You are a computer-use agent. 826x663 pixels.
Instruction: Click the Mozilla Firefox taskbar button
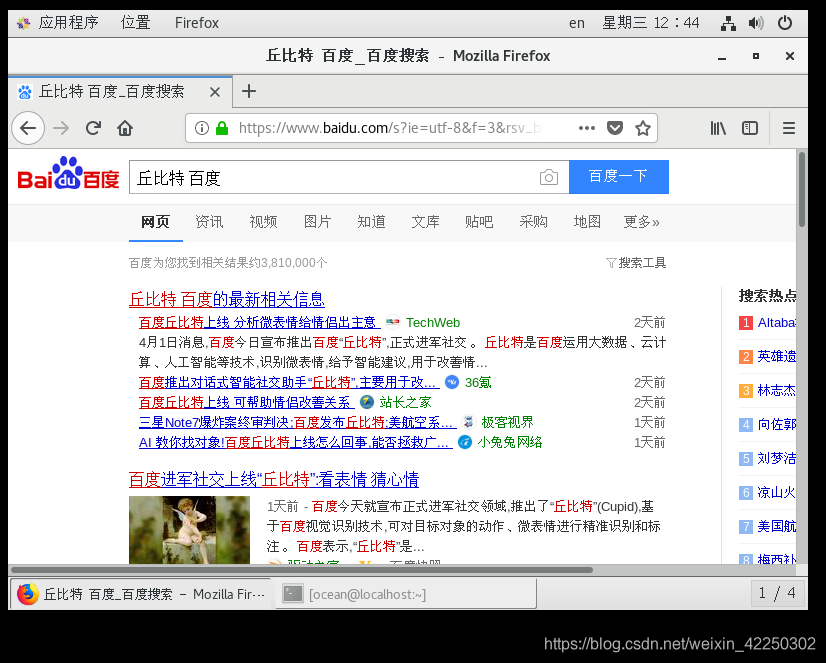141,594
